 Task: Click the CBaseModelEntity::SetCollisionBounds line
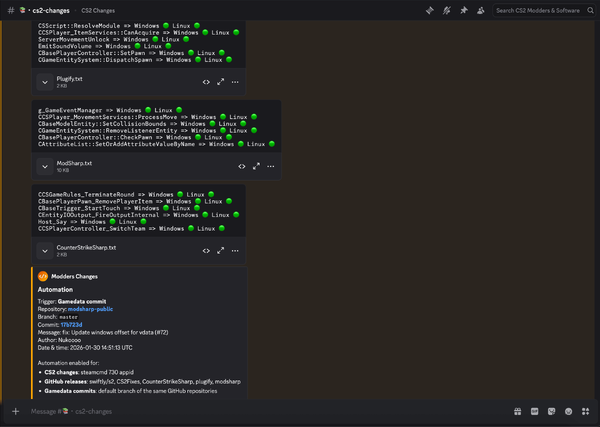pyautogui.click(x=142, y=124)
